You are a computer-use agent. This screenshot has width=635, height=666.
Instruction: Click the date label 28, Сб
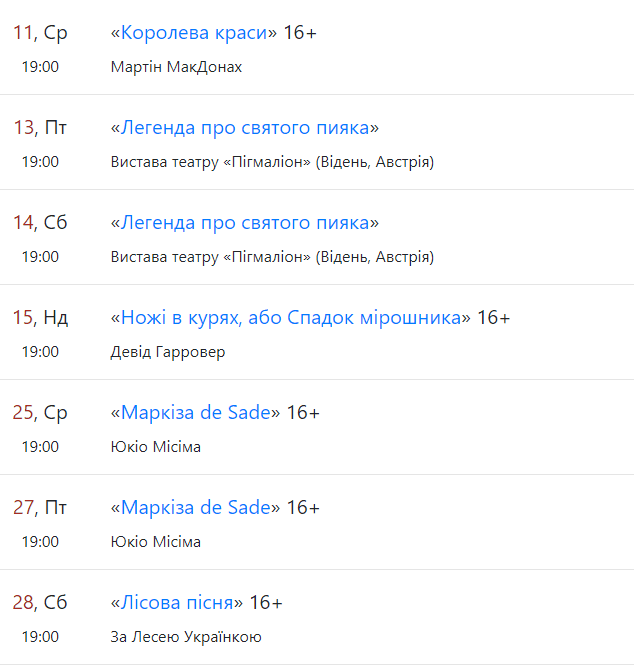point(40,603)
